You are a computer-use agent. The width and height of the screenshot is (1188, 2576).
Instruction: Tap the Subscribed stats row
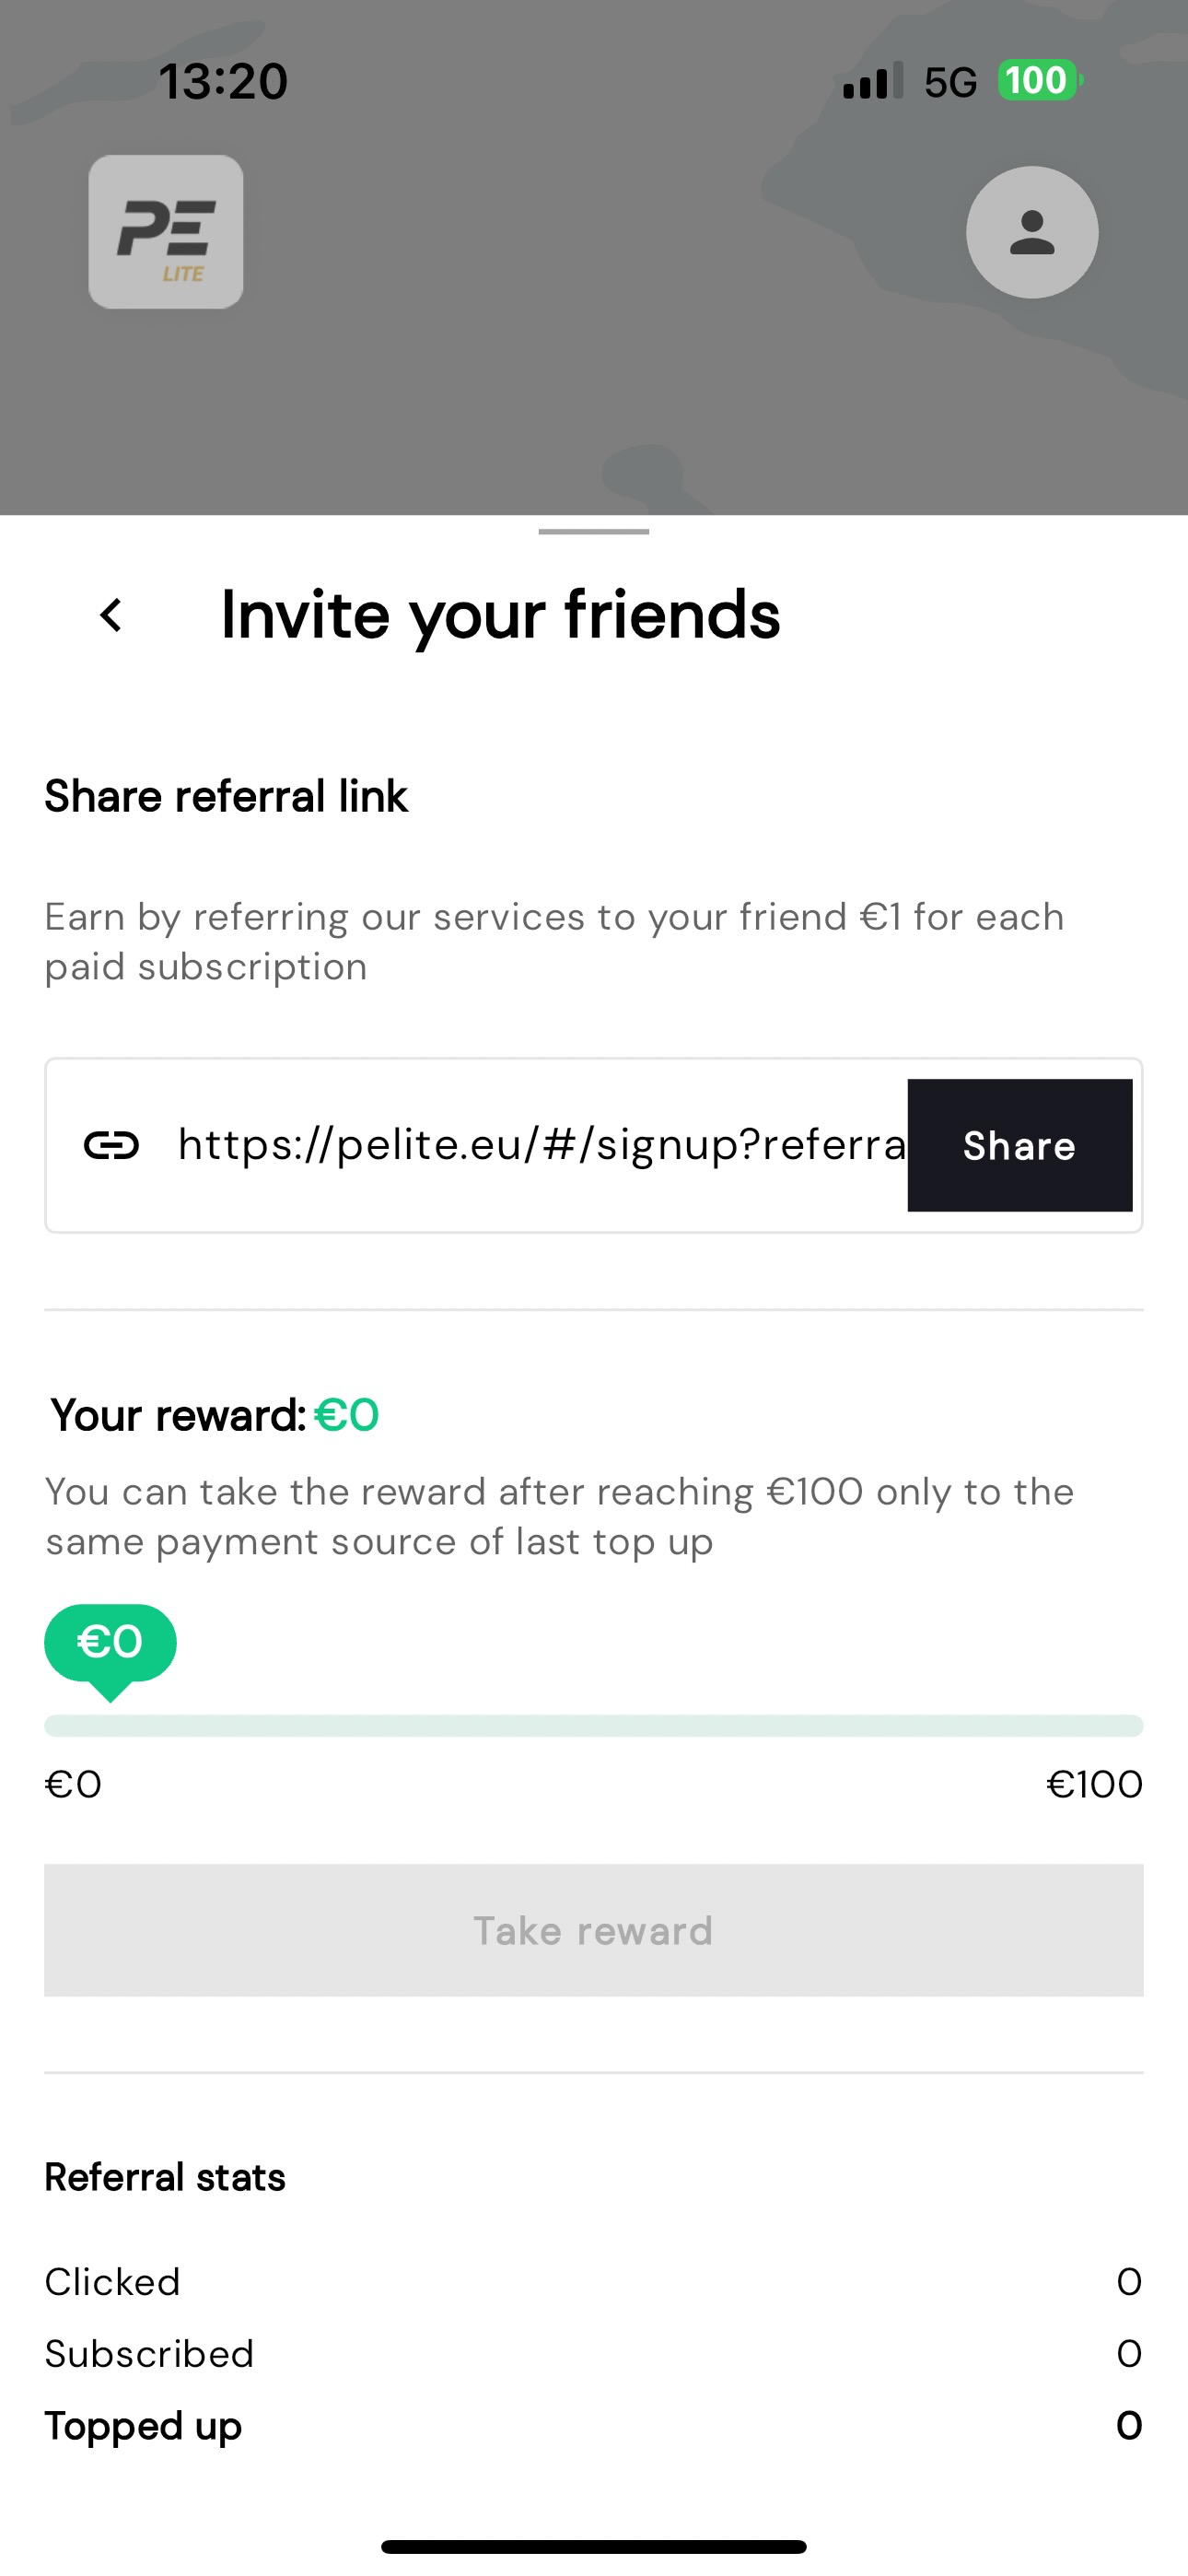594,2354
